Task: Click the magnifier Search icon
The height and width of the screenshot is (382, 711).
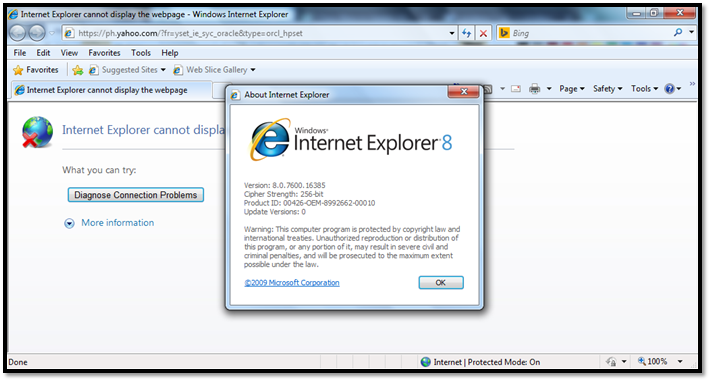Action: [678, 32]
